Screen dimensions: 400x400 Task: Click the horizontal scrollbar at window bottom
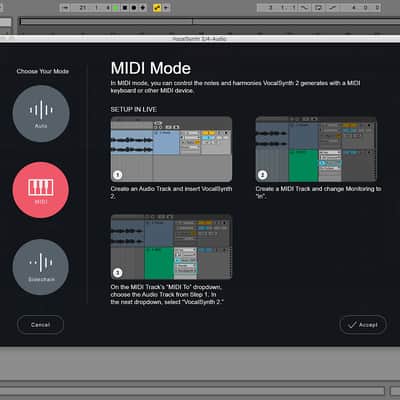pos(192,391)
